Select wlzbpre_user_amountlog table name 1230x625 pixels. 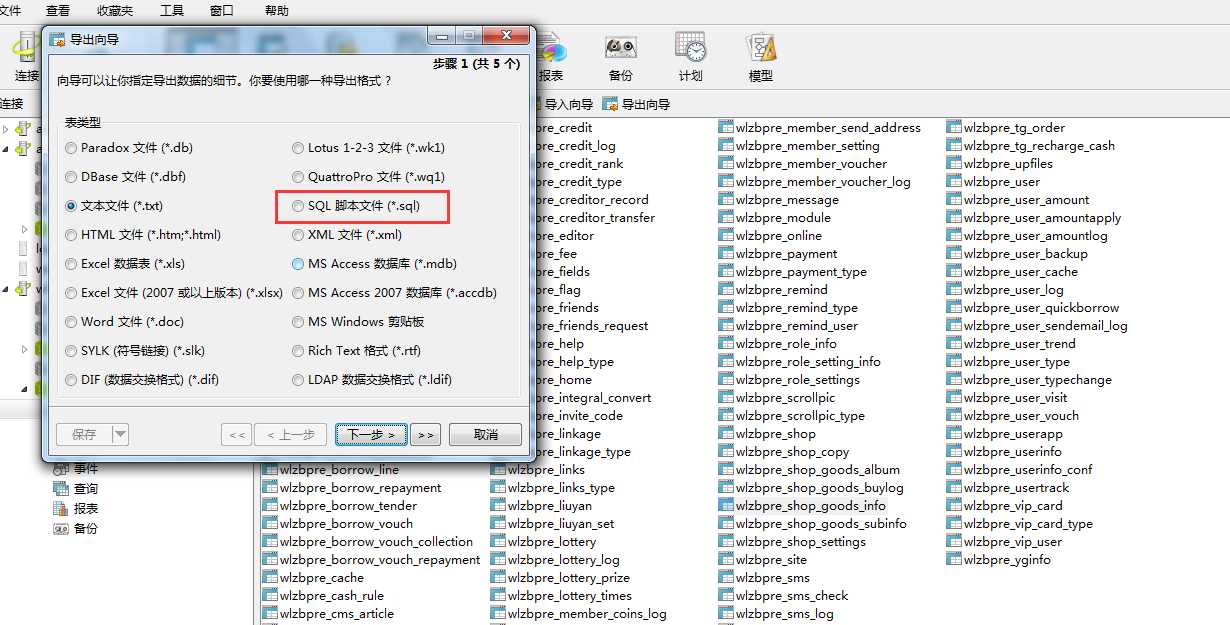click(x=1036, y=236)
